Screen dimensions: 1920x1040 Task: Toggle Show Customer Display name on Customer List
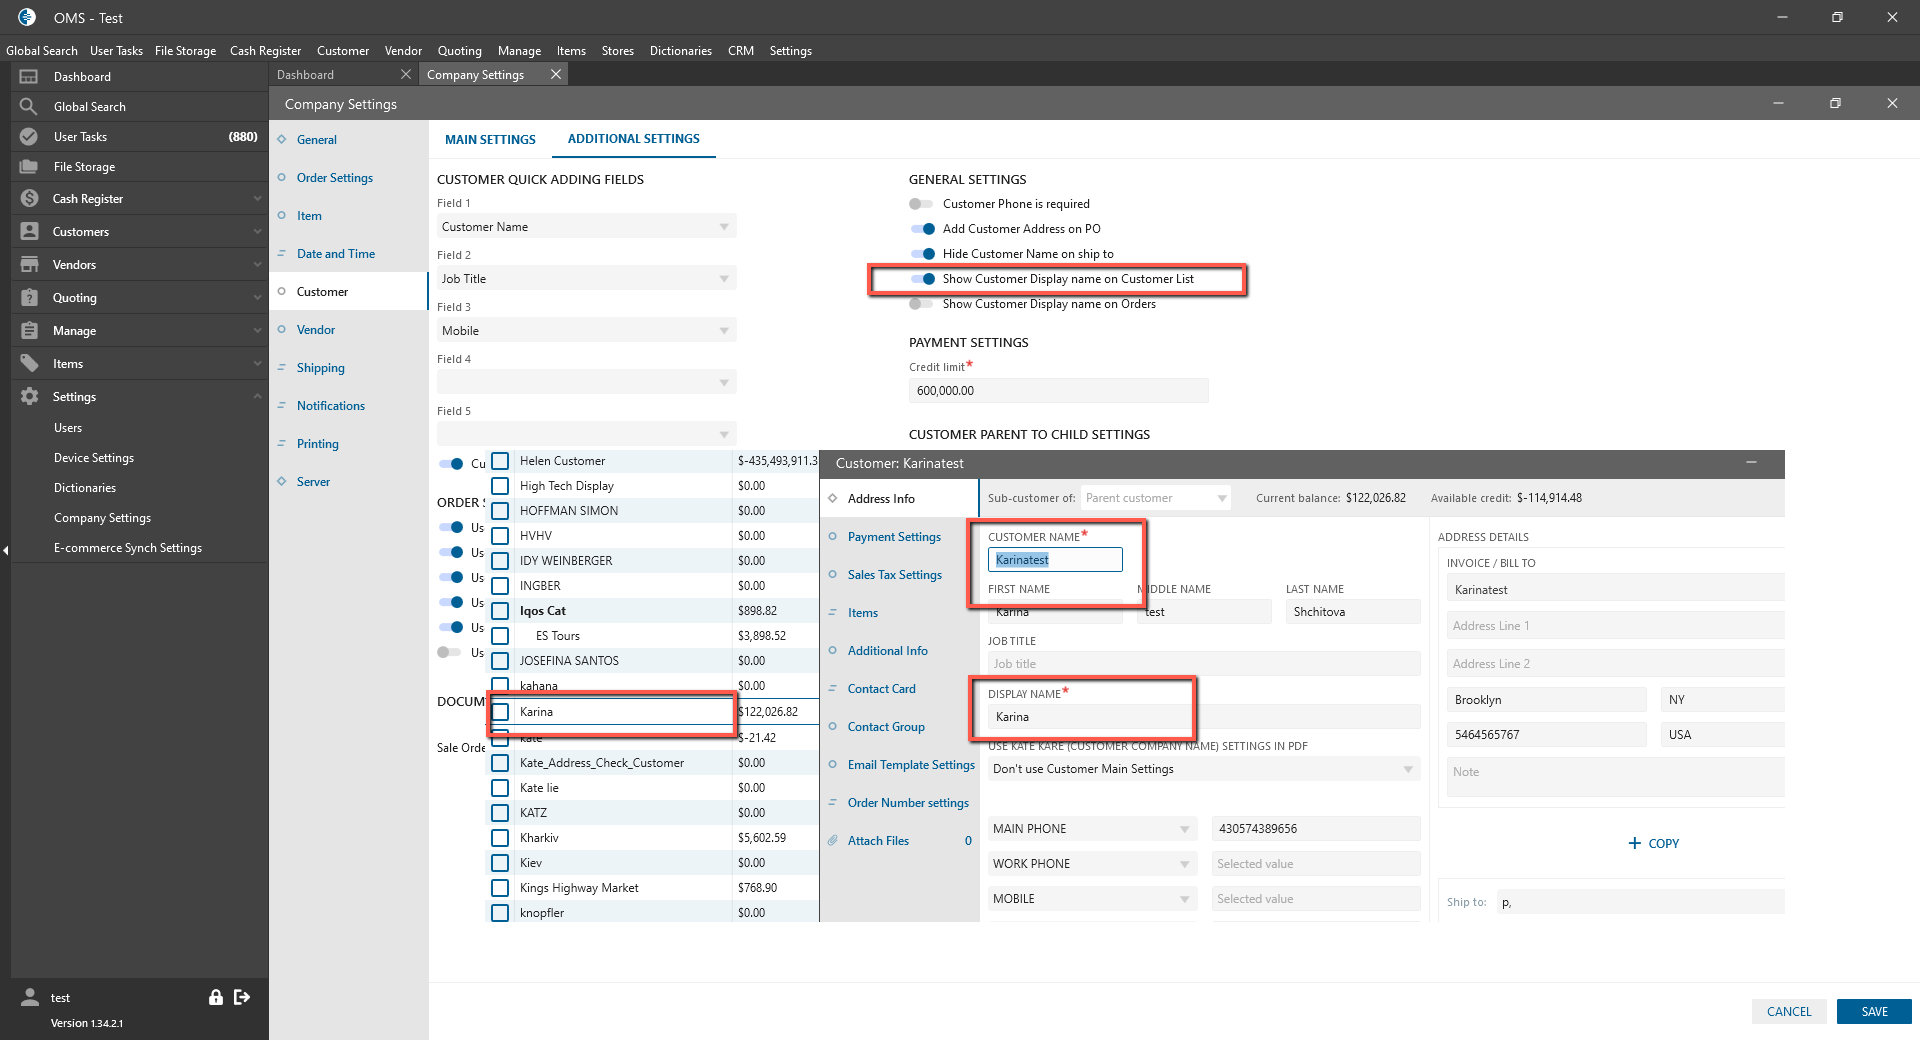(x=923, y=279)
